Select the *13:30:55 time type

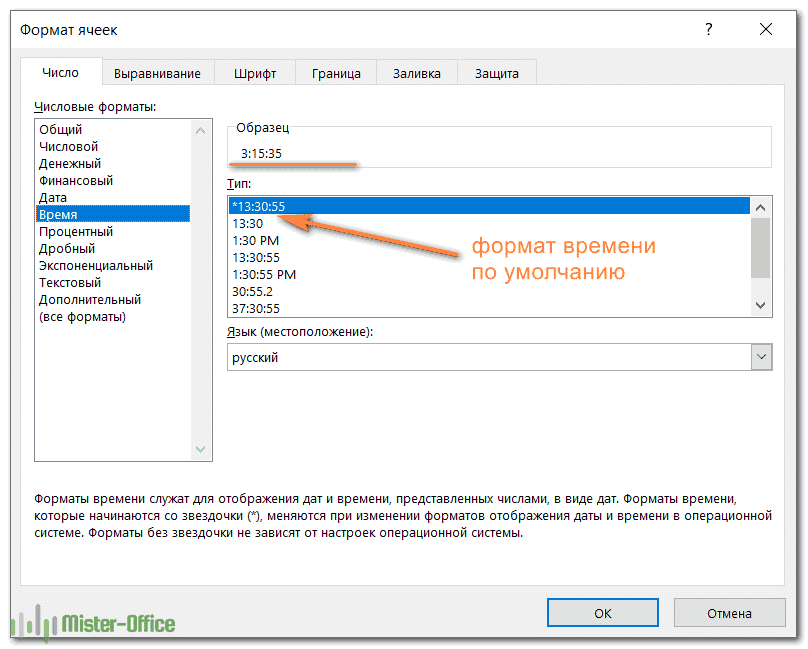click(x=490, y=207)
